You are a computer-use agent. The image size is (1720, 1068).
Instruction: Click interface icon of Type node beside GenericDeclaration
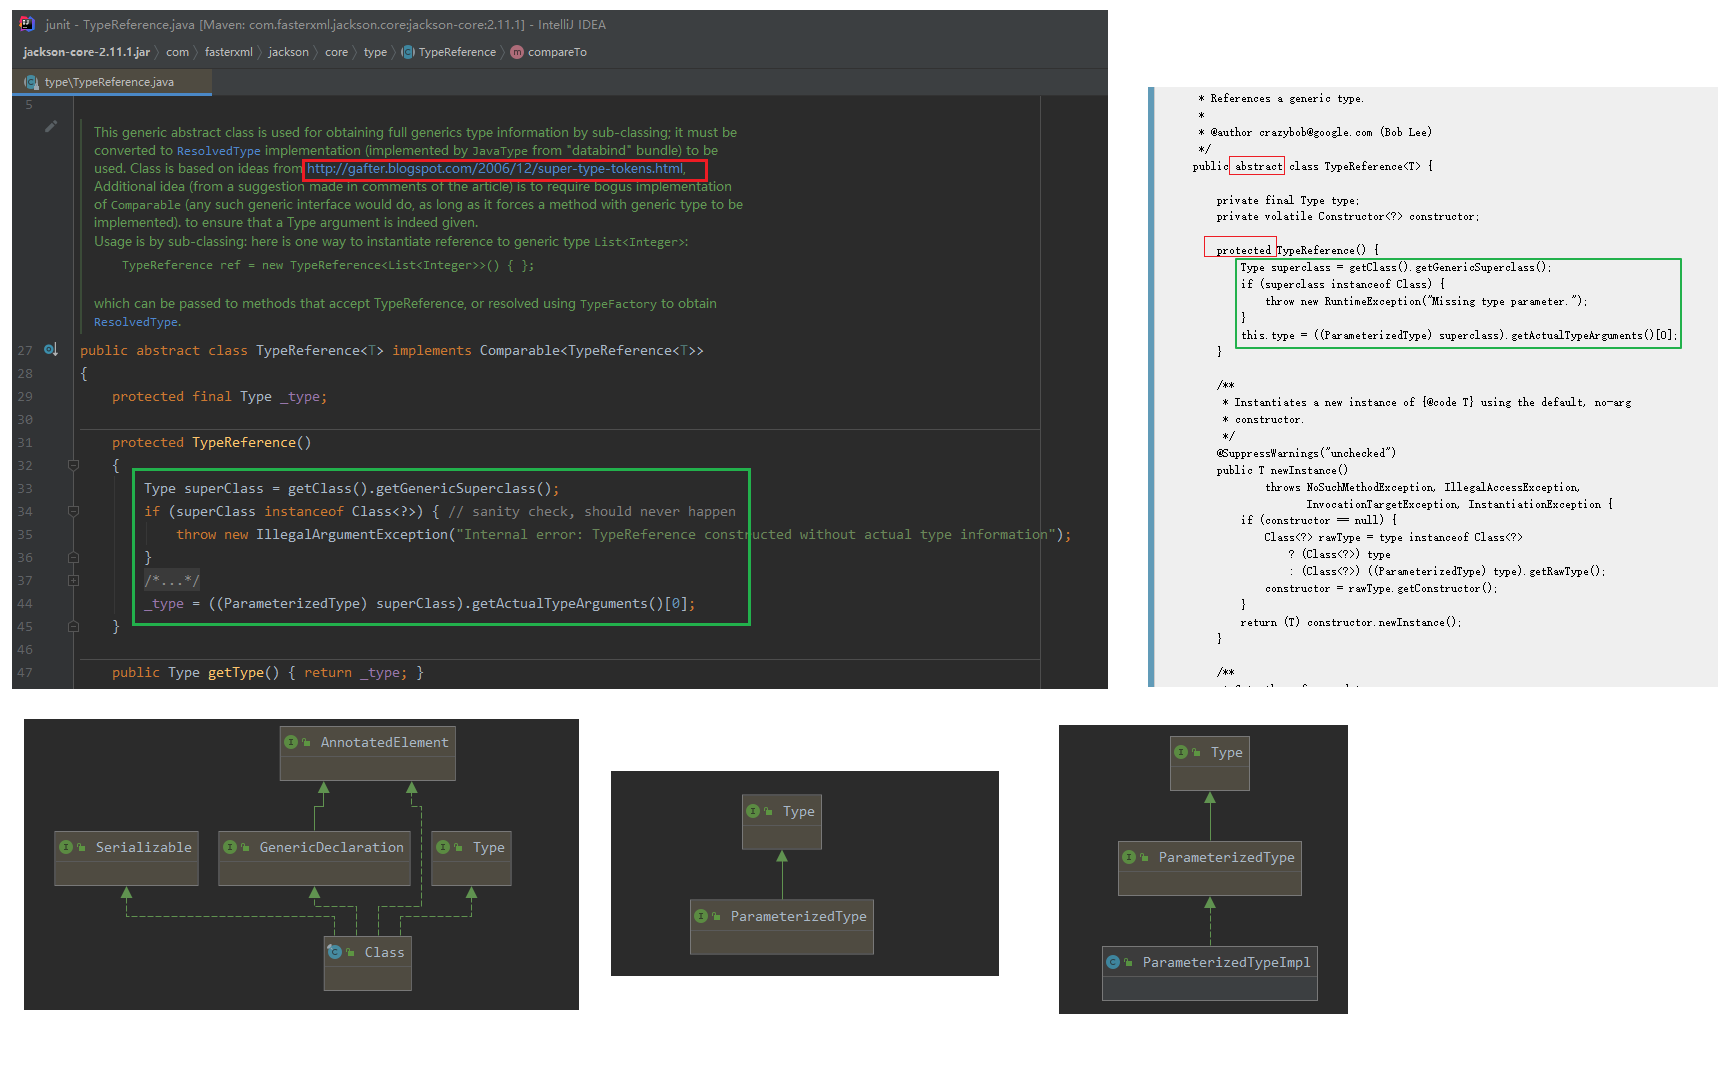pyautogui.click(x=443, y=847)
